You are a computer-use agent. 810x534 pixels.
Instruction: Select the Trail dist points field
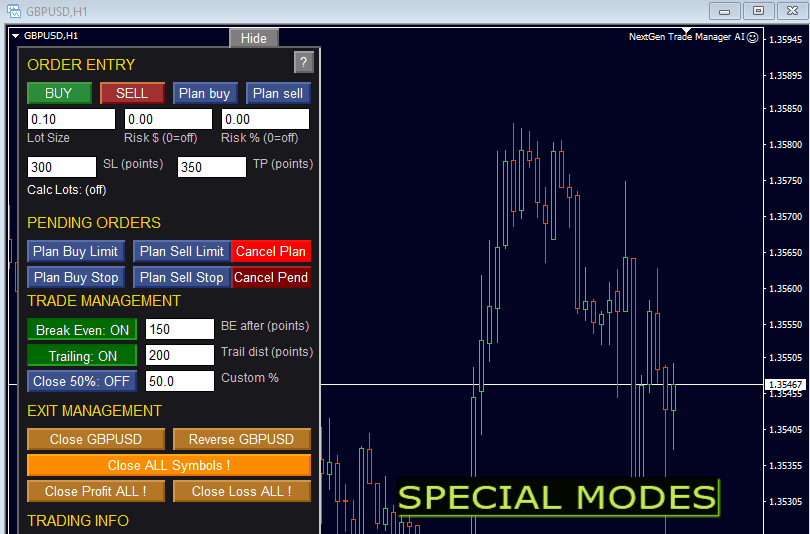(x=180, y=355)
